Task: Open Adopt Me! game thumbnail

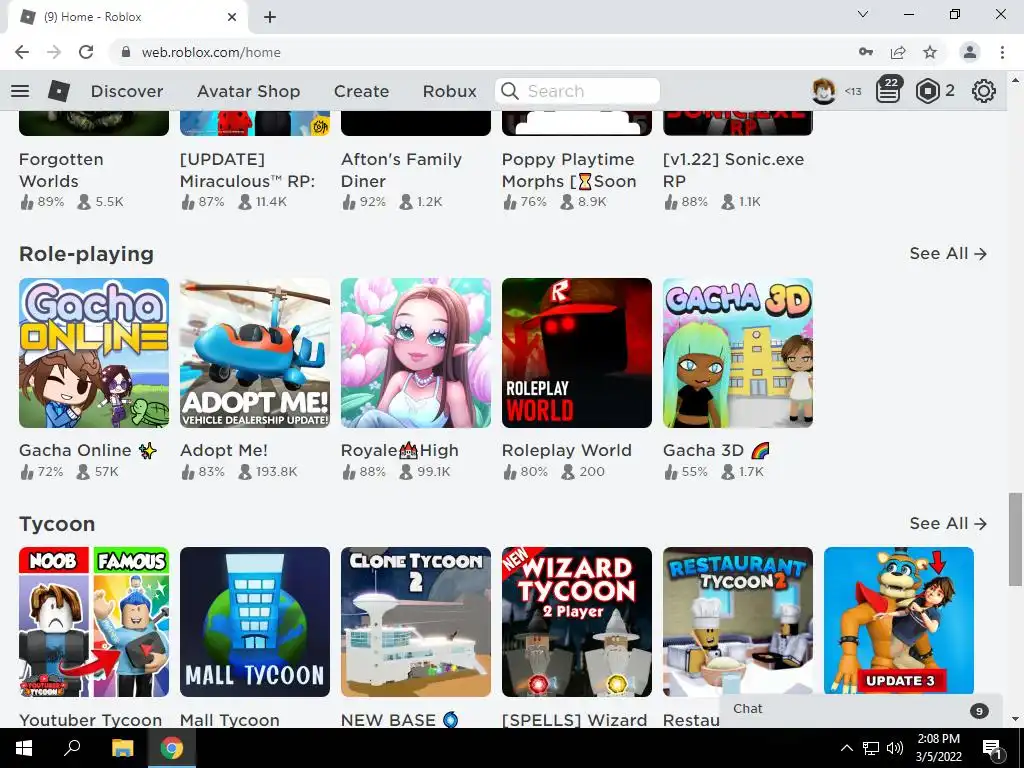Action: click(255, 353)
